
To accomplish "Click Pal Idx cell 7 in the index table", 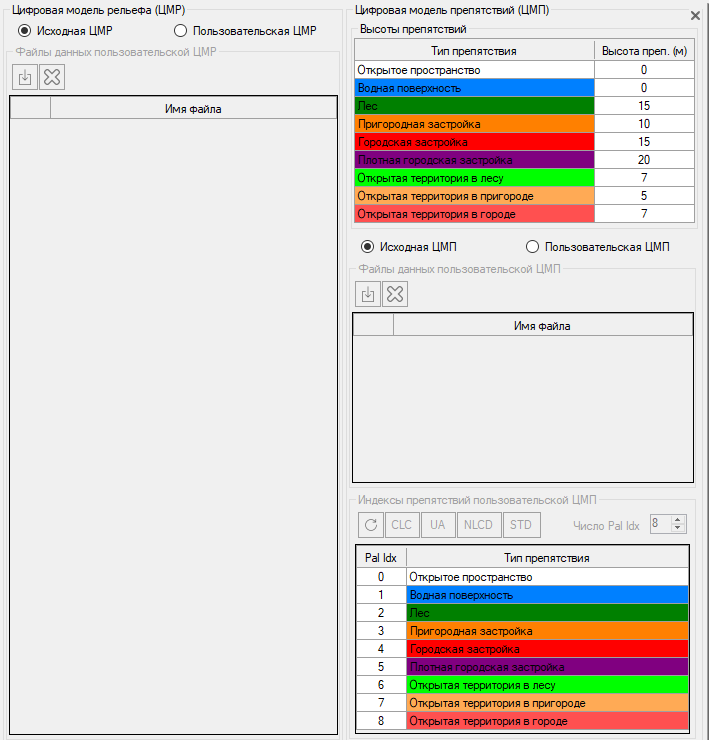I will [381, 703].
